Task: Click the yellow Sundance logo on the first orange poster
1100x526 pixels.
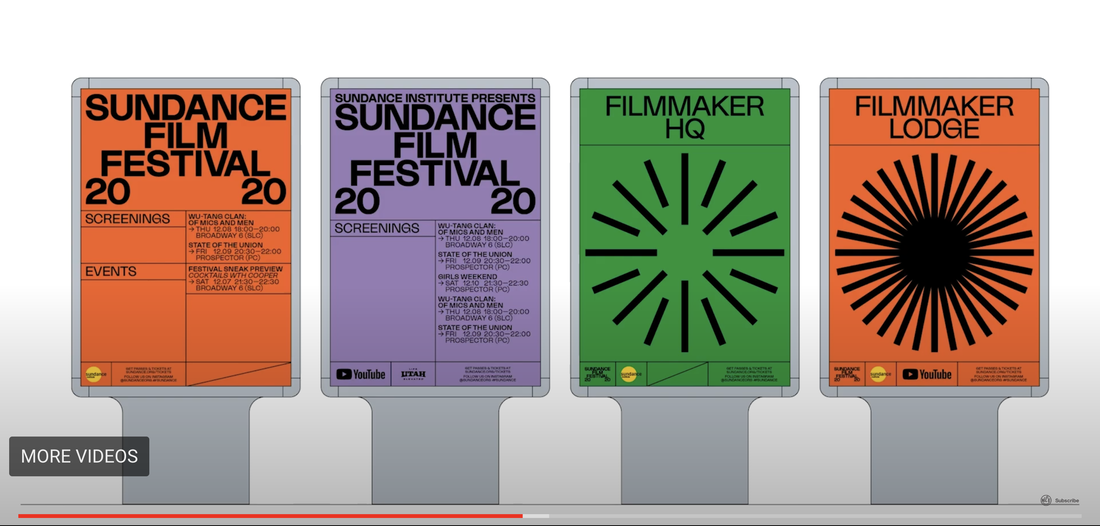Action: [96, 375]
